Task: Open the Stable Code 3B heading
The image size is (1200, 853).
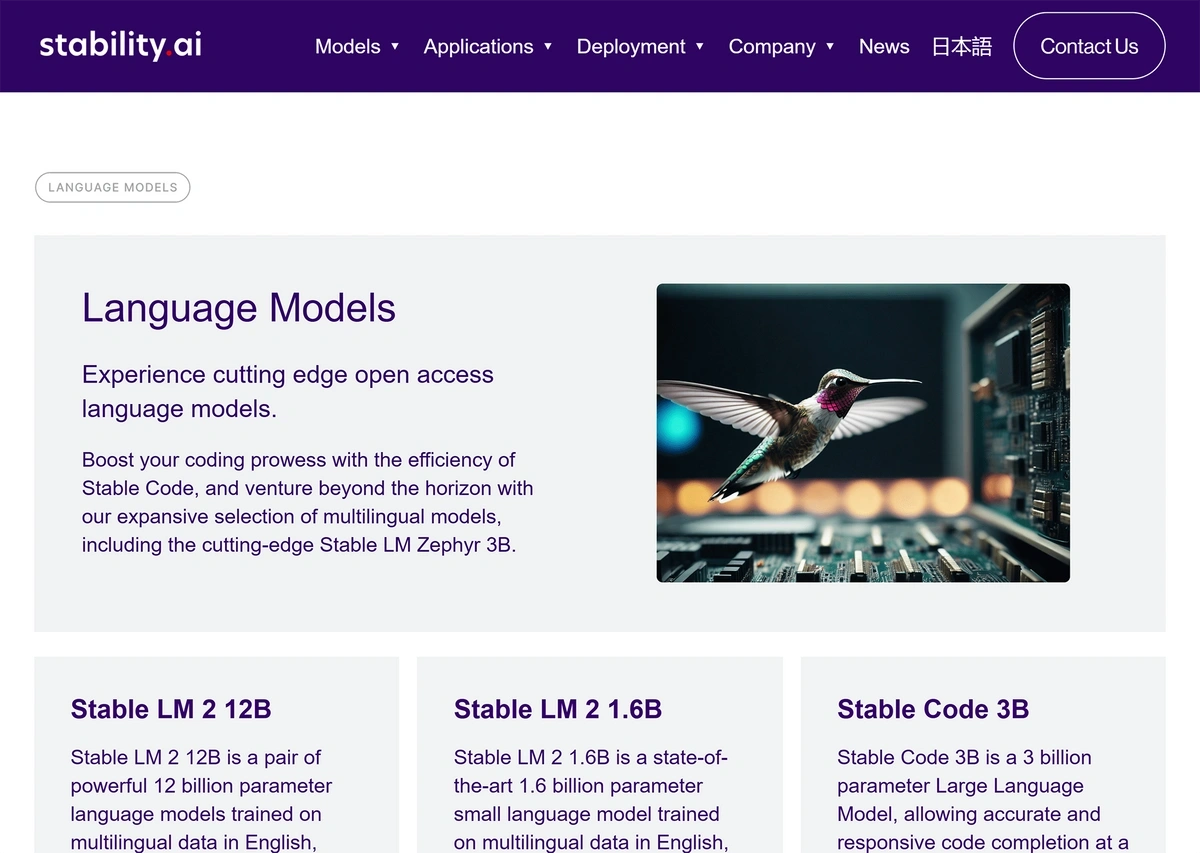Action: pos(933,709)
